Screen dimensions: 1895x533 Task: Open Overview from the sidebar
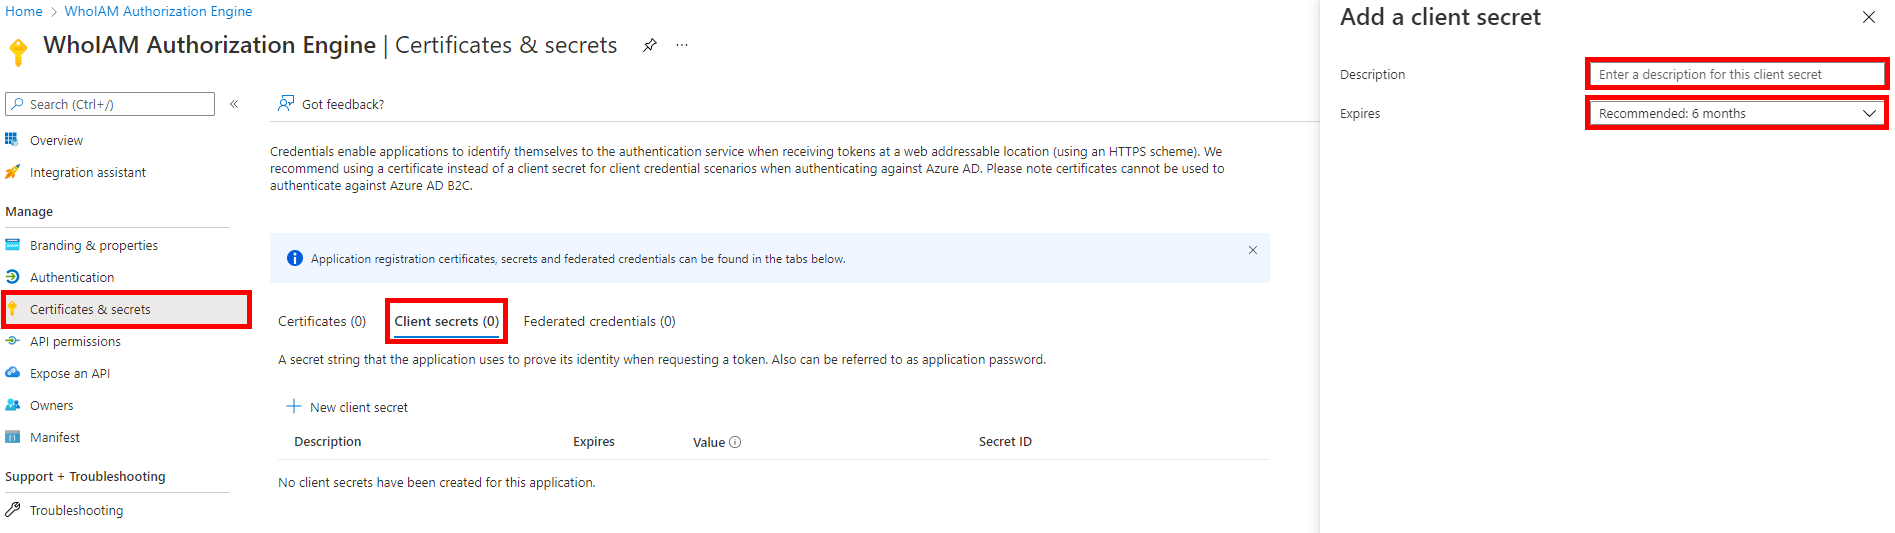point(56,140)
